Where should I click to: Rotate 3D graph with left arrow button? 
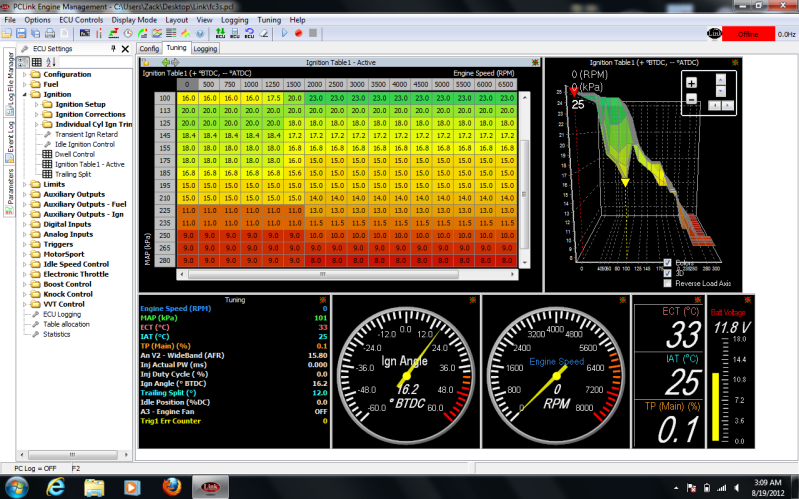pyautogui.click(x=714, y=106)
